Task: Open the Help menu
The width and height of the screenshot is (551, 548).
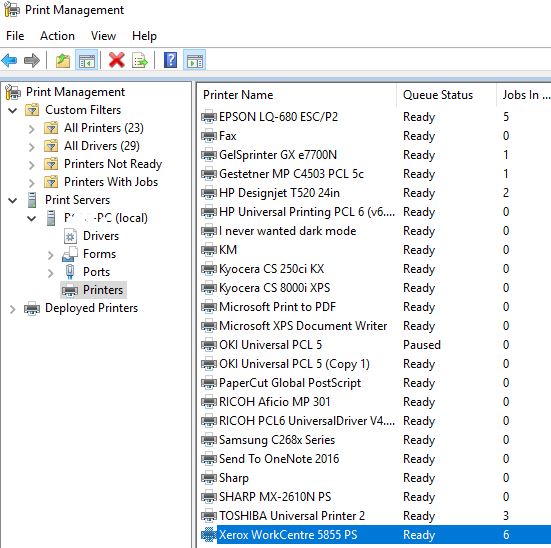Action: pyautogui.click(x=144, y=36)
